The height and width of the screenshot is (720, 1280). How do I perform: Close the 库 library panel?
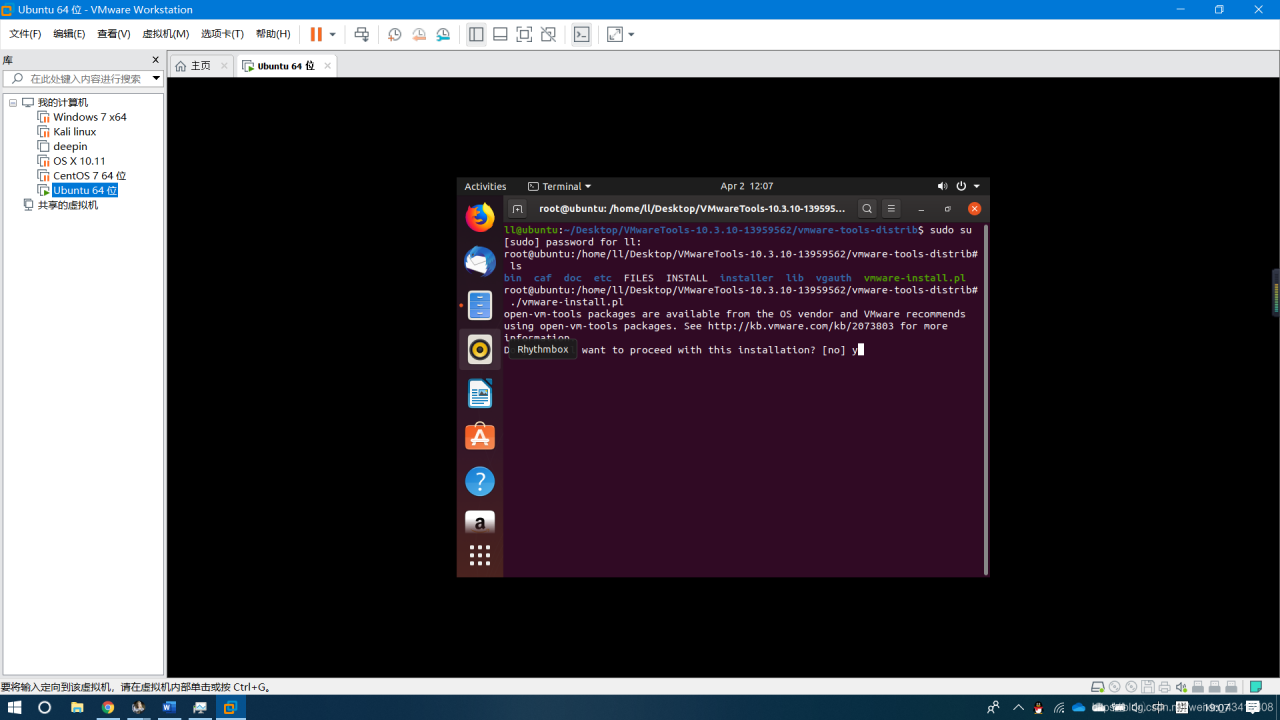[156, 60]
